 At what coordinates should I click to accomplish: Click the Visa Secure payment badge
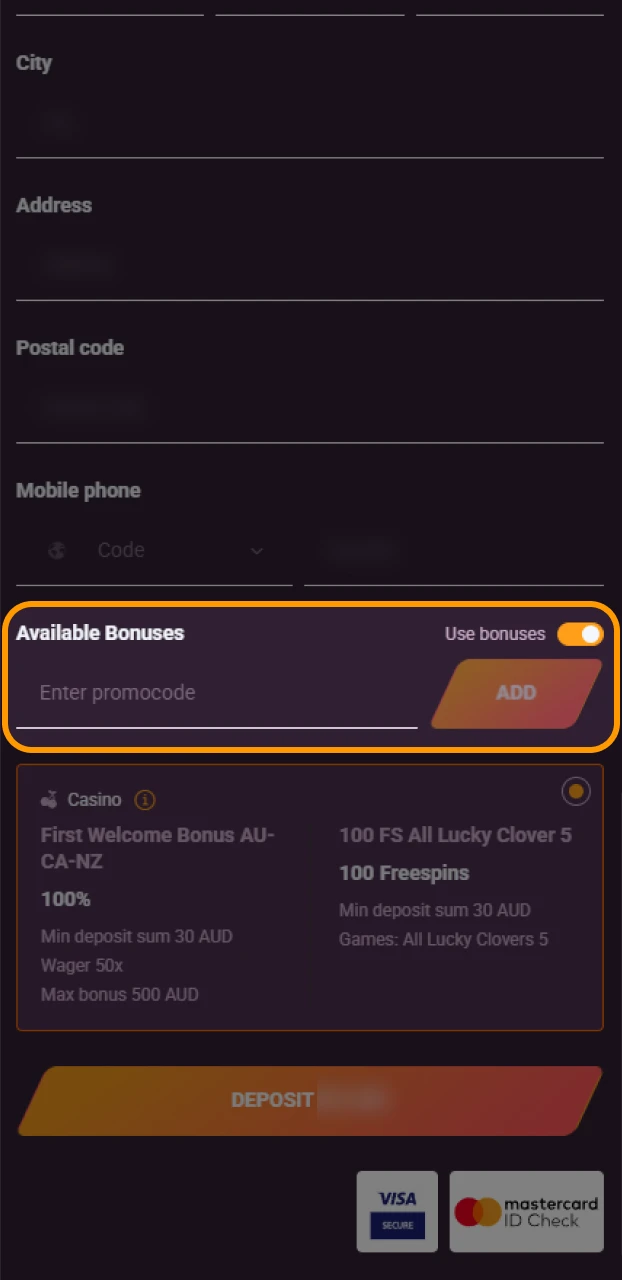[x=396, y=1211]
